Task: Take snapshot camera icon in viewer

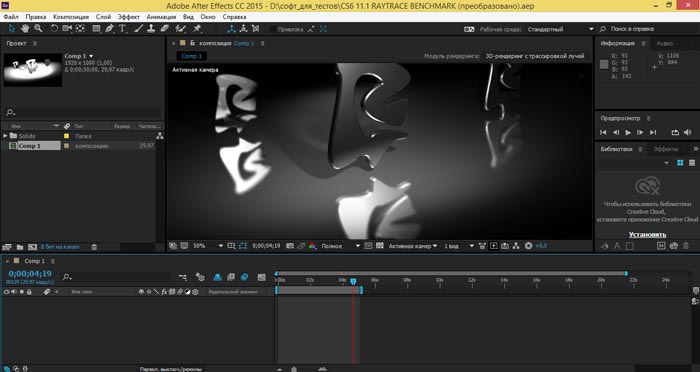Action: (290, 246)
